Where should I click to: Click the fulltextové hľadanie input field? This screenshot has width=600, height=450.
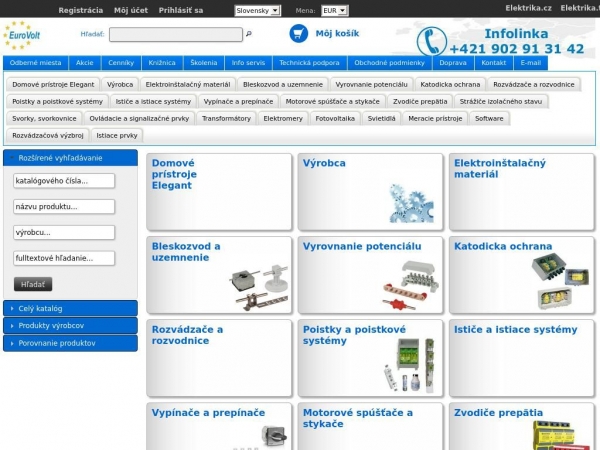pos(64,258)
